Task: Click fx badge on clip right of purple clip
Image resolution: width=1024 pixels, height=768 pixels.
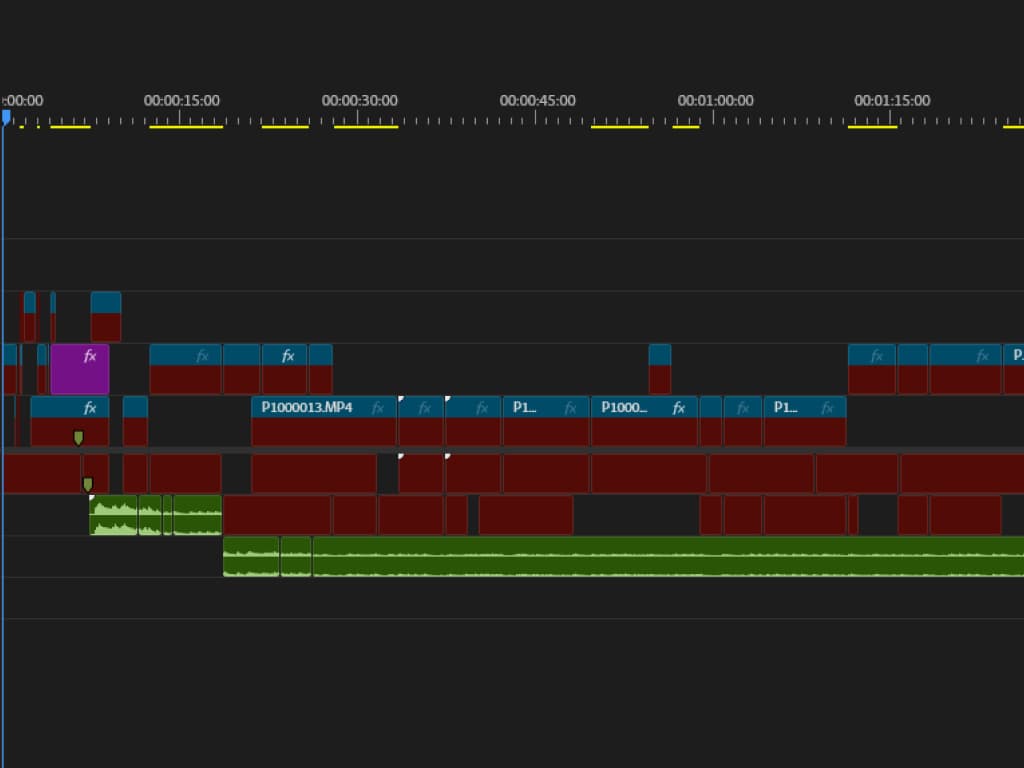Action: (x=203, y=356)
